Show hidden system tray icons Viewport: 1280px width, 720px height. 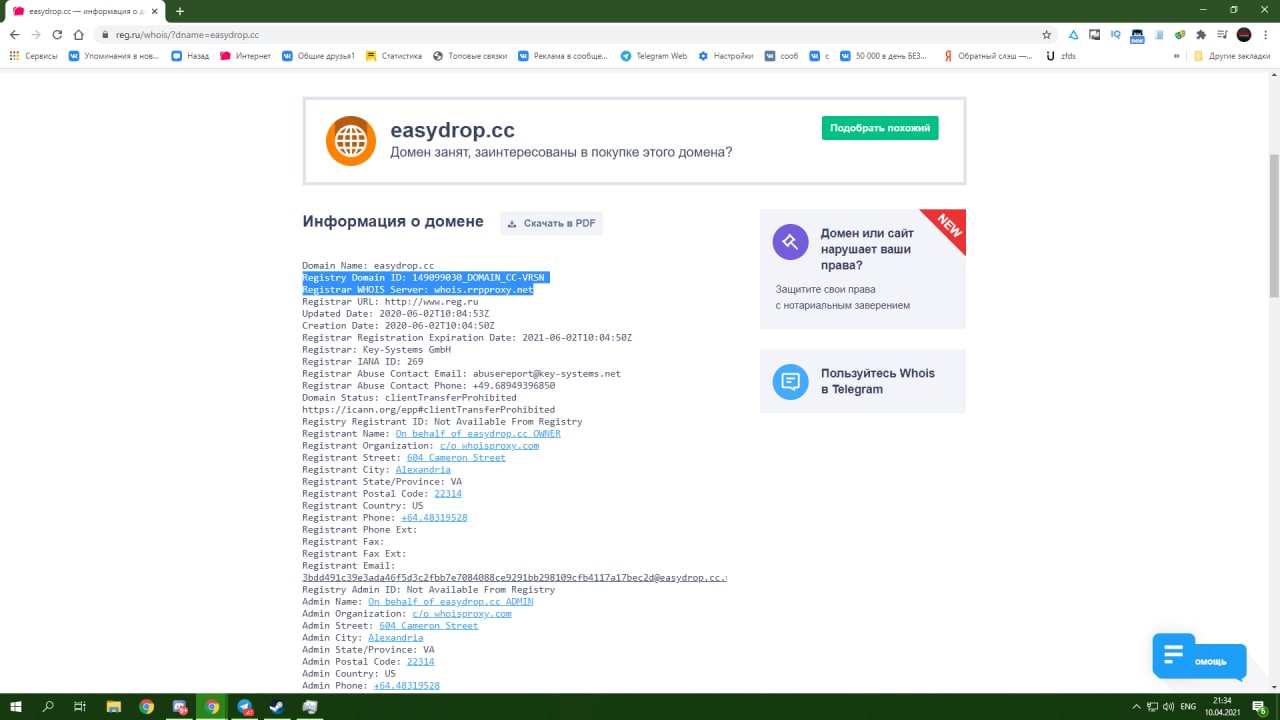(1136, 706)
